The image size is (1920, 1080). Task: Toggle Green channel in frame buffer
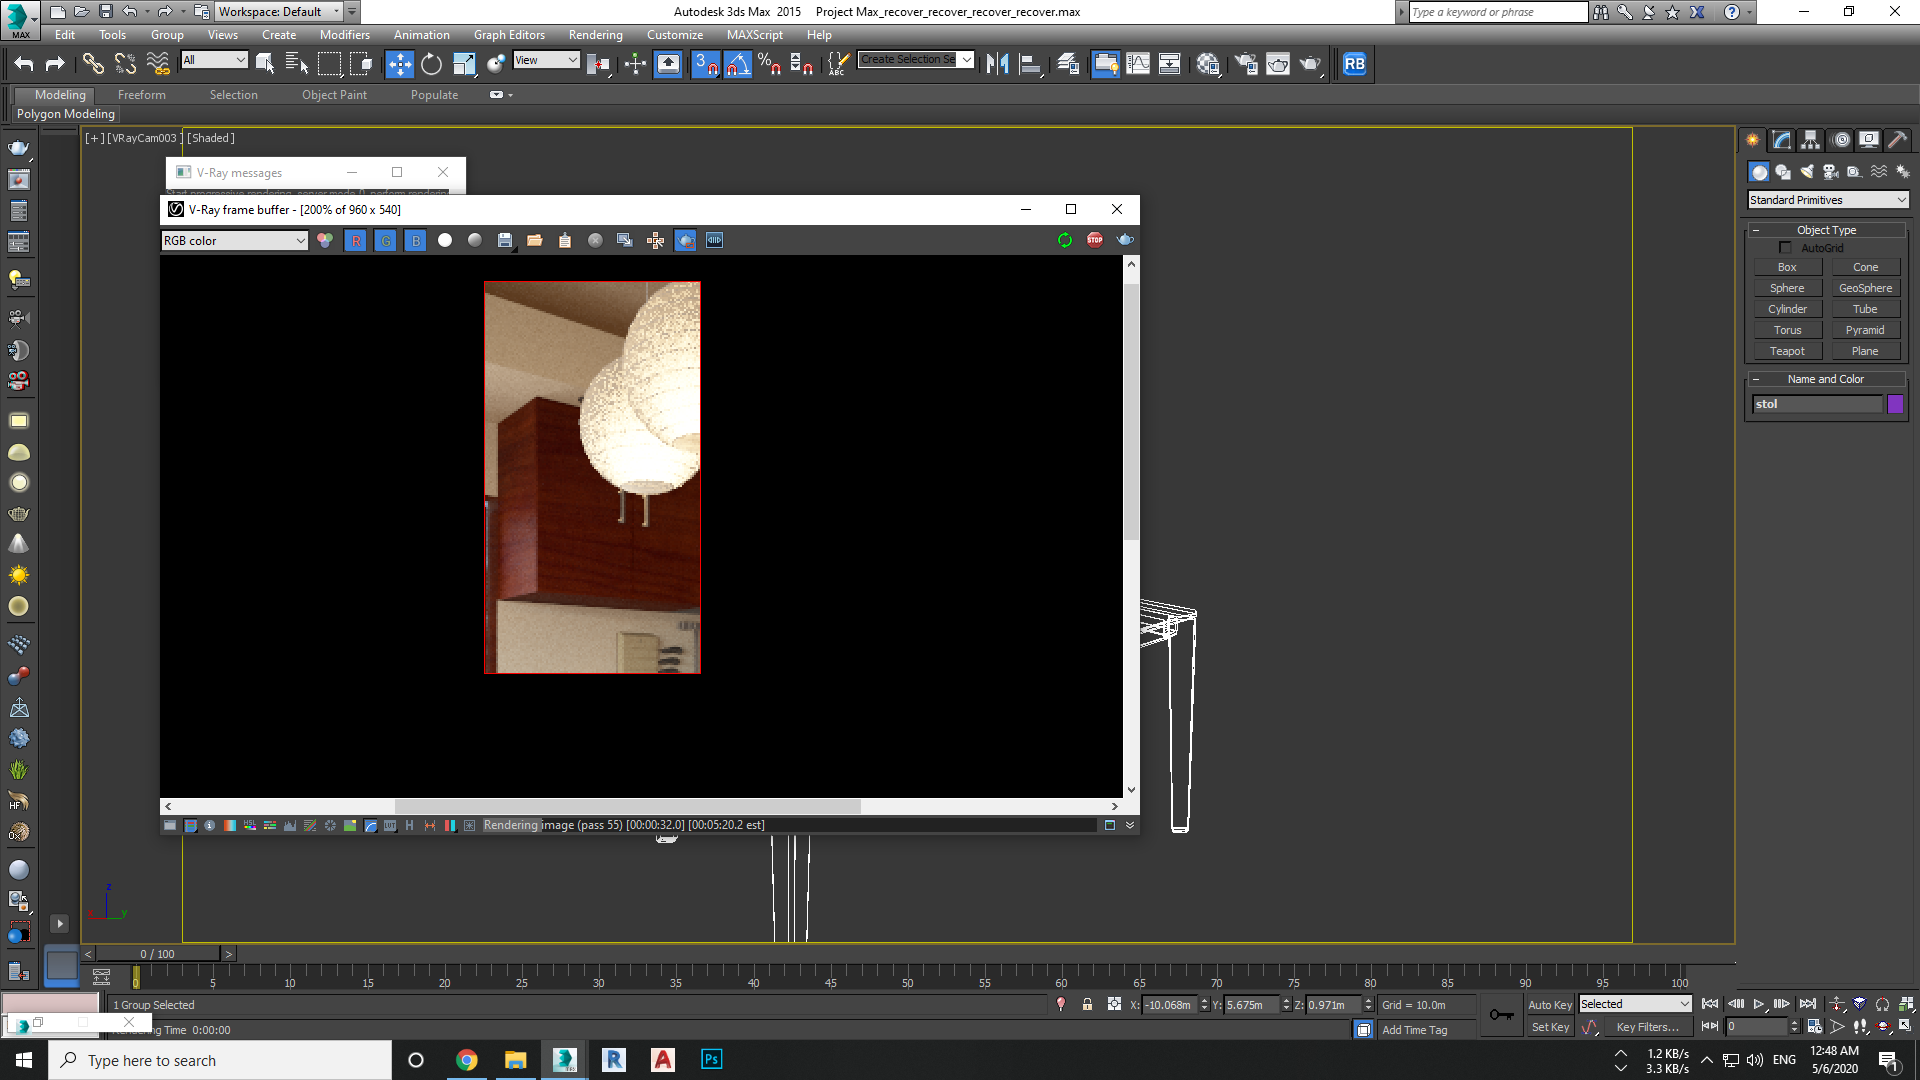[x=385, y=240]
